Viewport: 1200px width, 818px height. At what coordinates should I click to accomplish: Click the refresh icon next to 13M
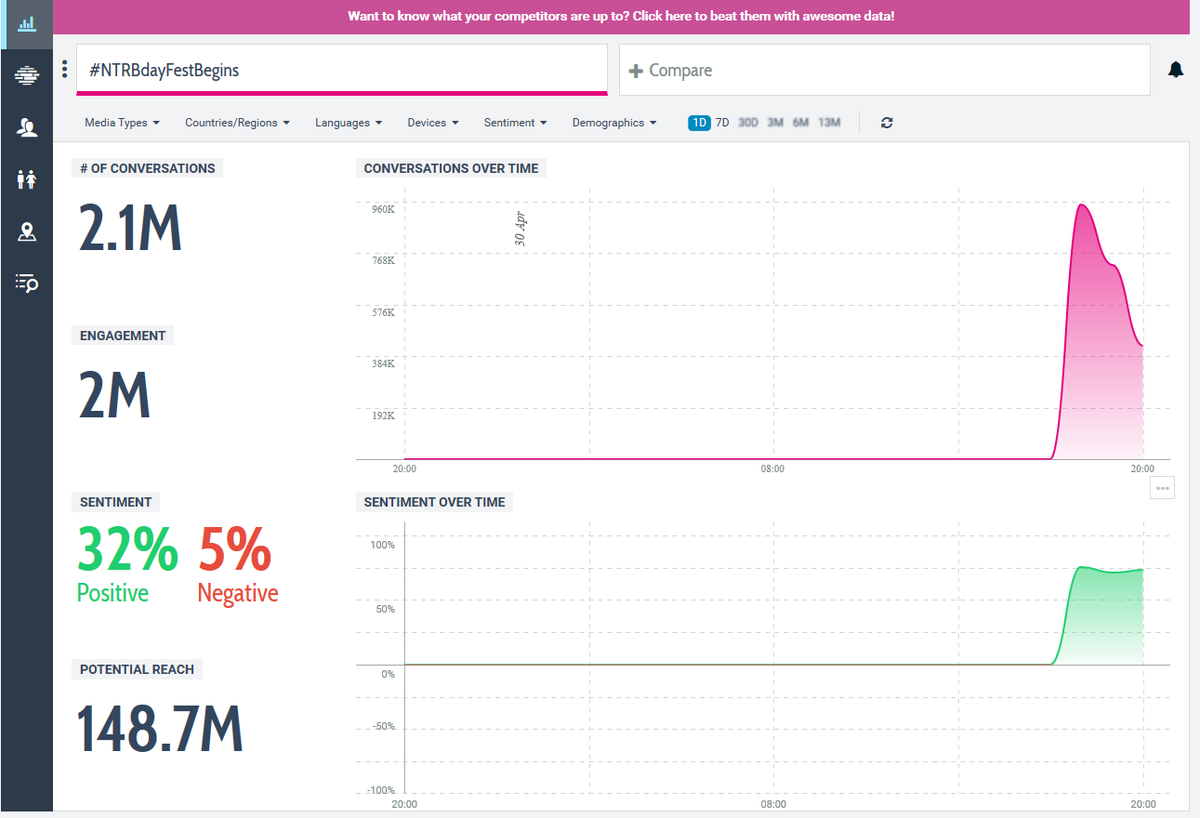pyautogui.click(x=886, y=123)
